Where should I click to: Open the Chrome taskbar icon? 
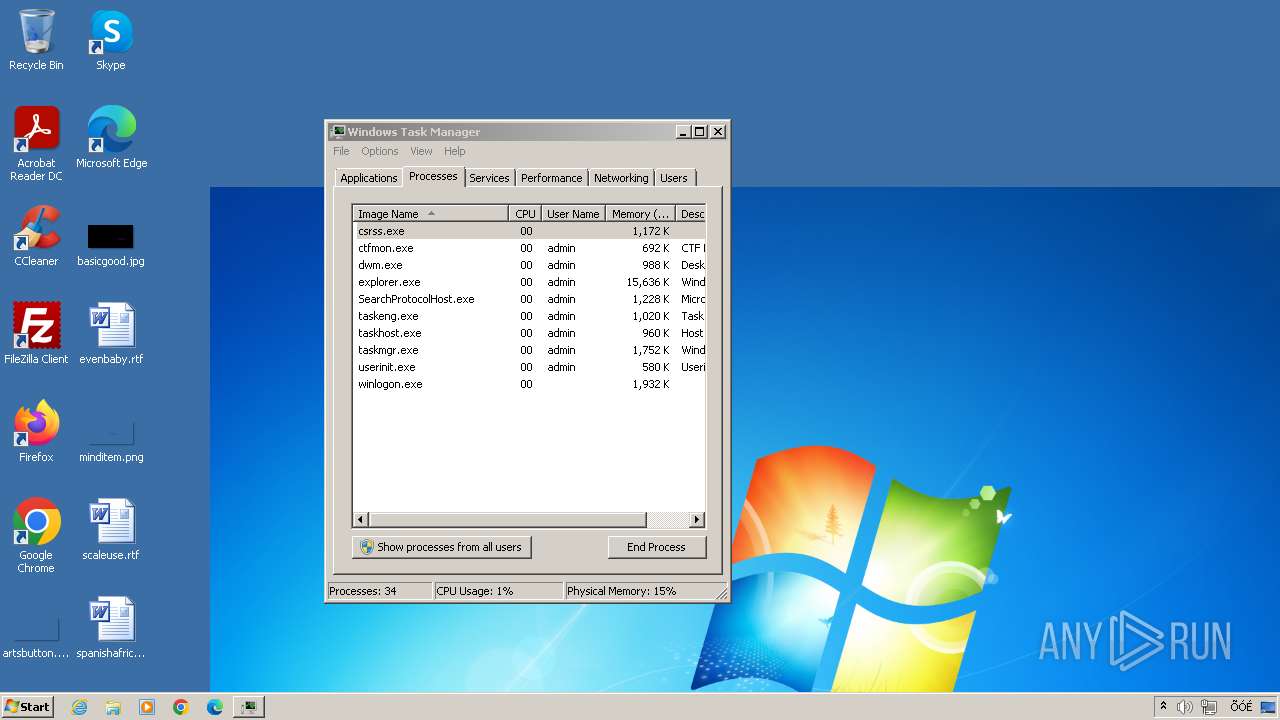[181, 707]
